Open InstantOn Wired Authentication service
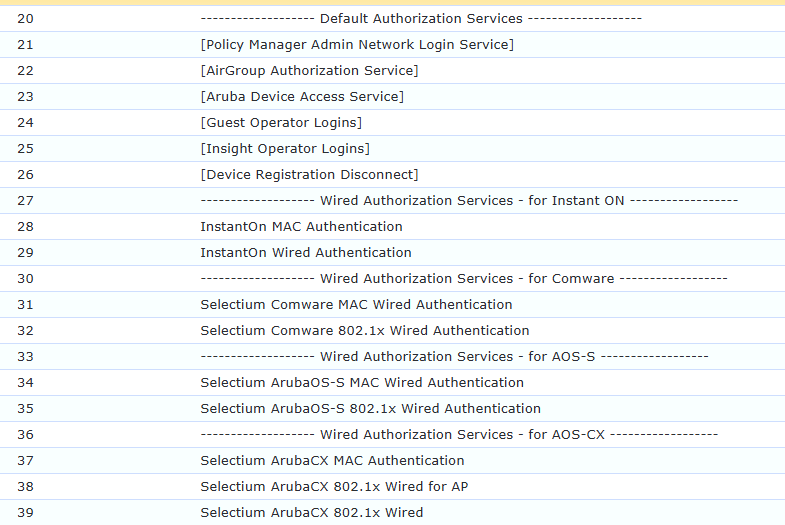 tap(306, 253)
